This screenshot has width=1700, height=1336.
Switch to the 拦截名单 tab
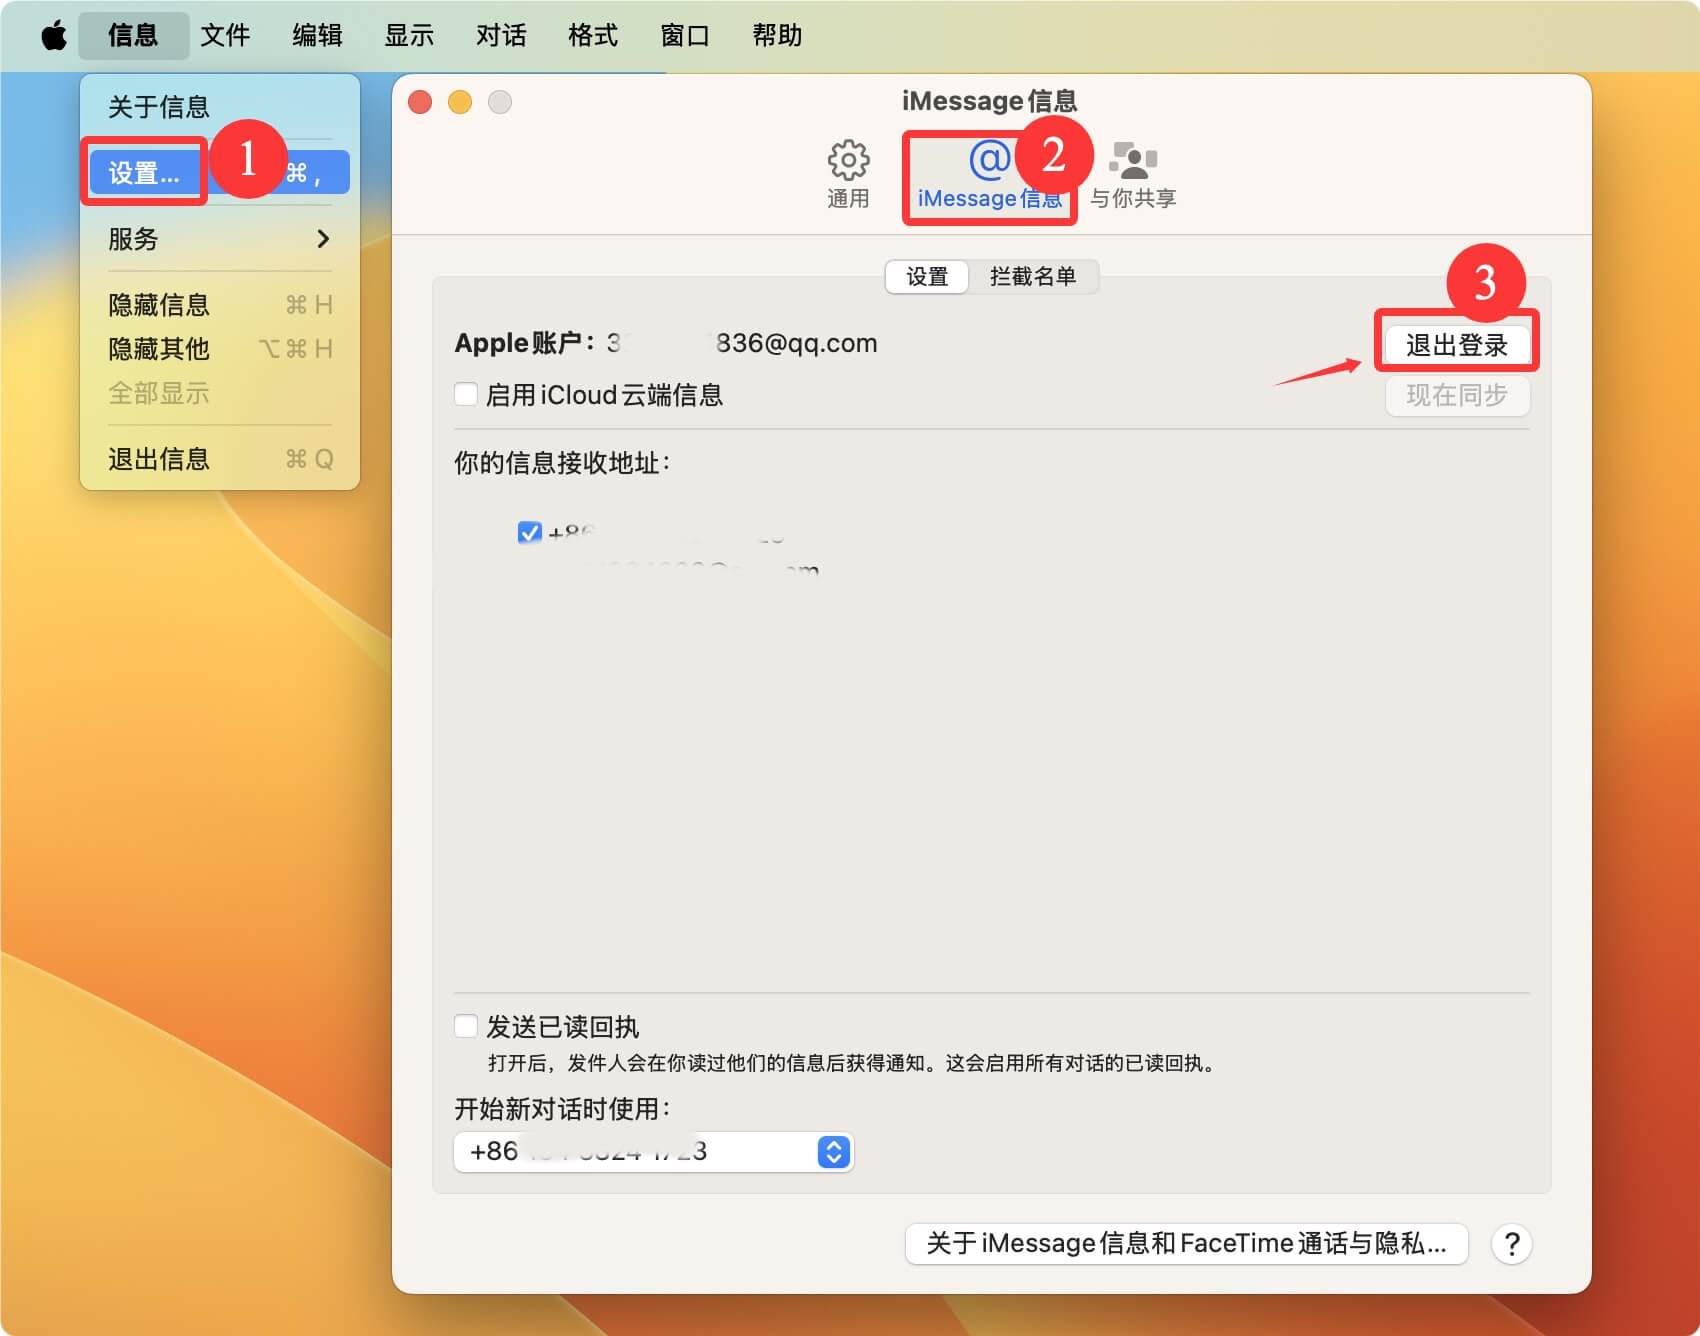click(1035, 277)
